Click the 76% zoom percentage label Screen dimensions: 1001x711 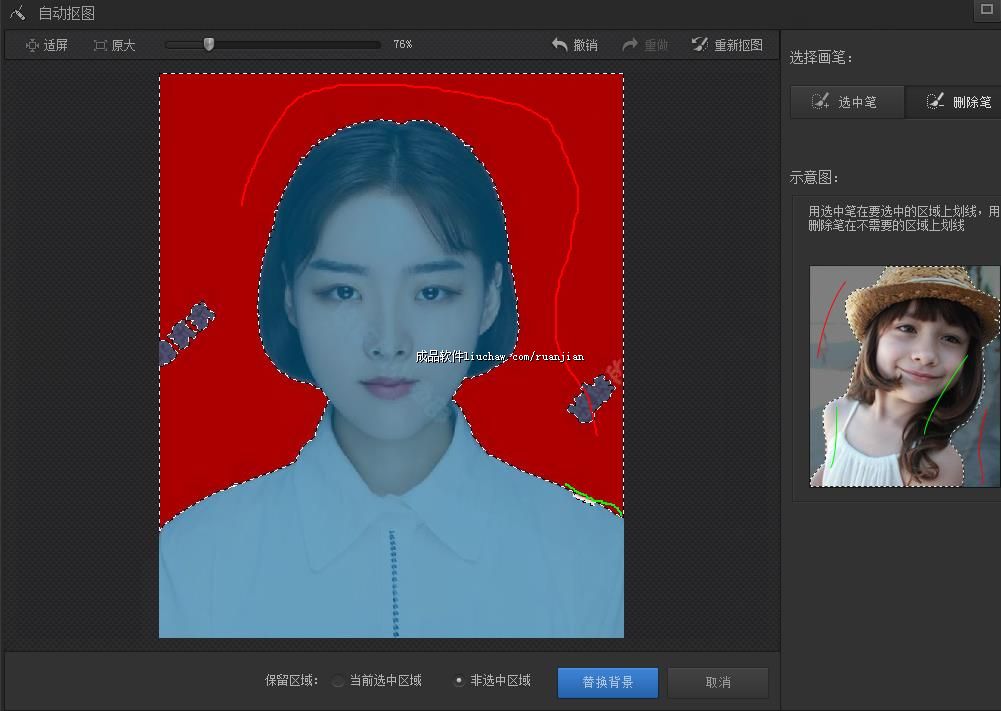point(403,45)
